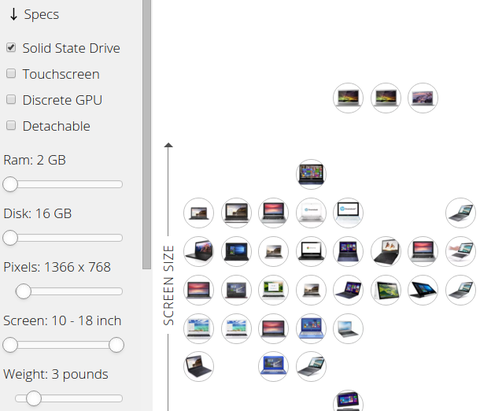Viewport: 480px width, 411px height.
Task: Click the 'Pixels: 1366 x 768' label
Action: coord(57,267)
